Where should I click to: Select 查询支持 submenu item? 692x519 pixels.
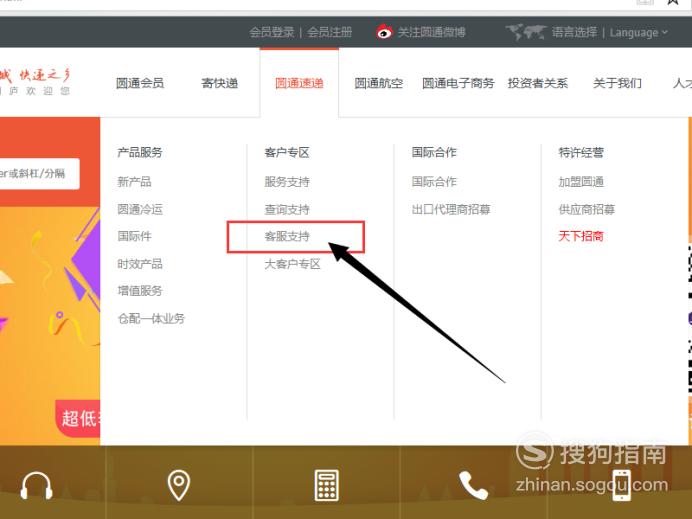[287, 209]
